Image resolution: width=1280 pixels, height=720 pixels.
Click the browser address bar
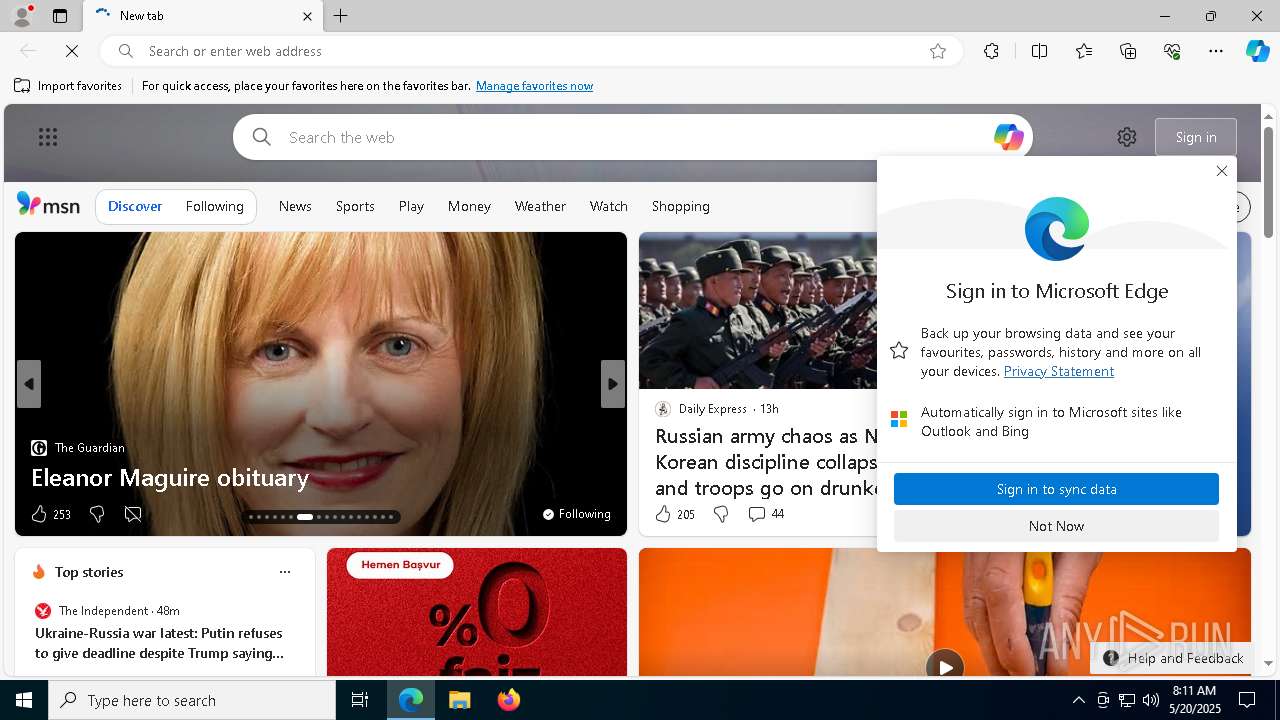530,51
